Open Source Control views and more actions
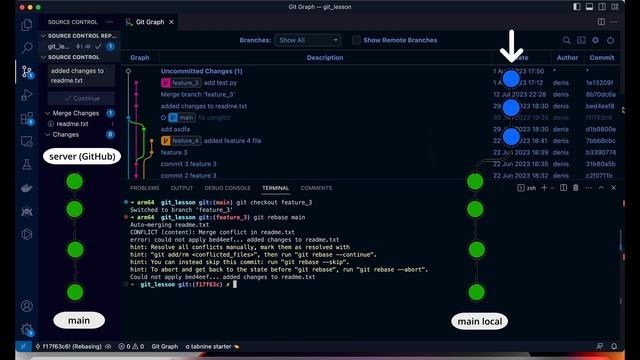Viewport: 640px width, 360px height. tap(110, 22)
